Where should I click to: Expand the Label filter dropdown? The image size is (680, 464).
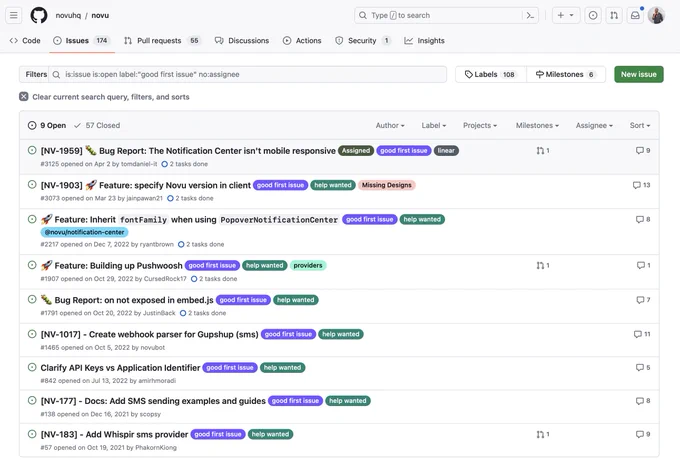pyautogui.click(x=434, y=125)
